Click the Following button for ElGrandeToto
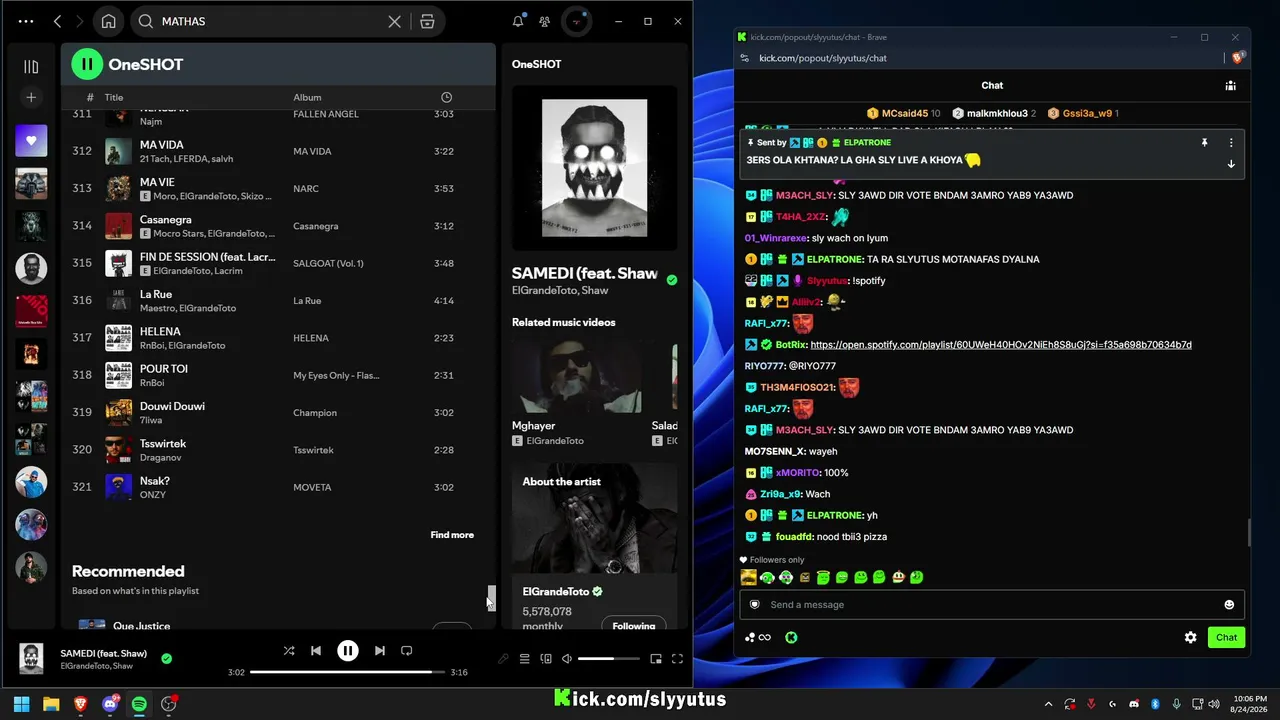1280x720 pixels. (634, 626)
